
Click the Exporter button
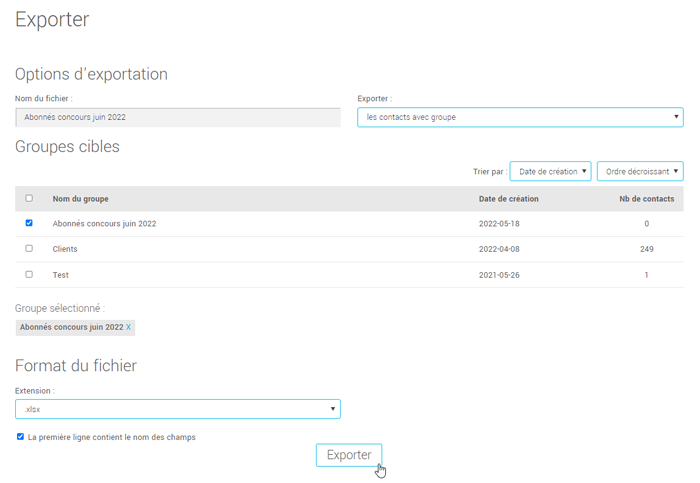[348, 455]
